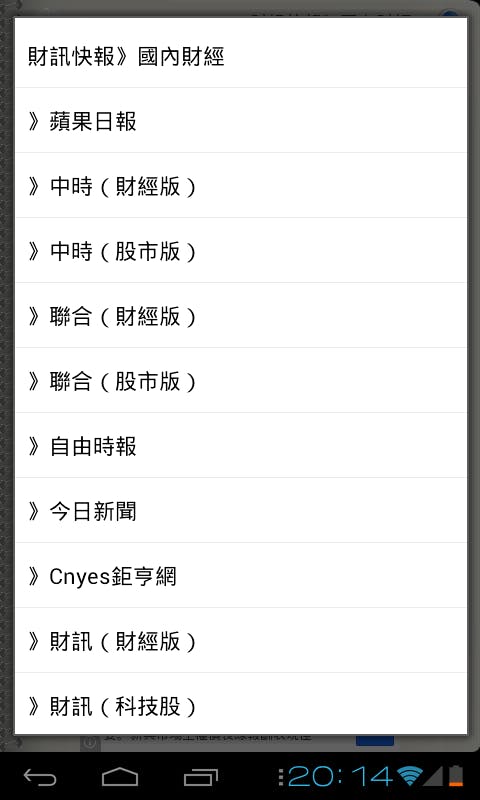Image resolution: width=480 pixels, height=800 pixels.
Task: Choose 中時（財經版）source
Action: [241, 185]
